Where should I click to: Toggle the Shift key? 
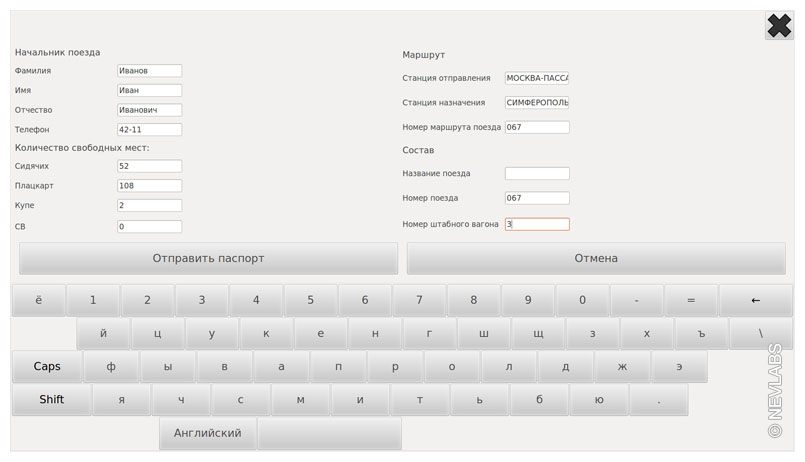click(51, 400)
